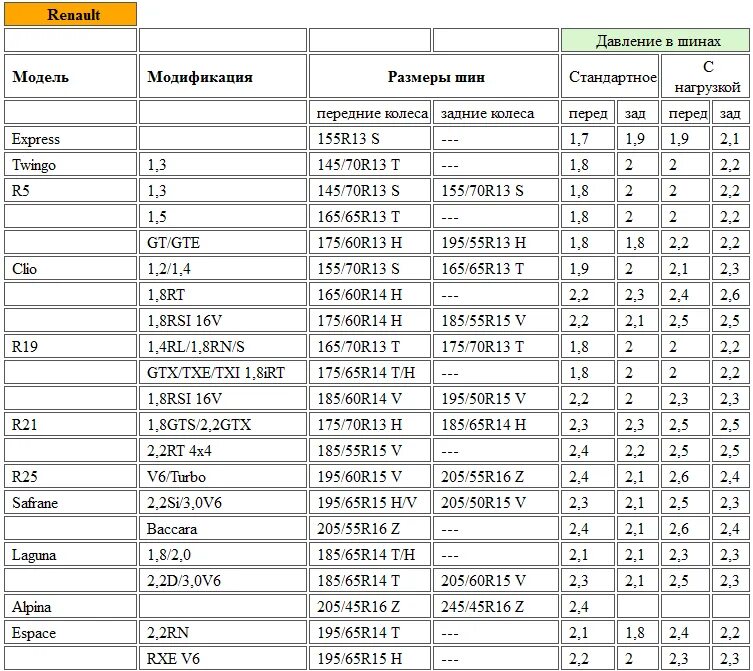Click the 'задние колеса' subheader
The width and height of the screenshot is (753, 671).
[x=496, y=112]
